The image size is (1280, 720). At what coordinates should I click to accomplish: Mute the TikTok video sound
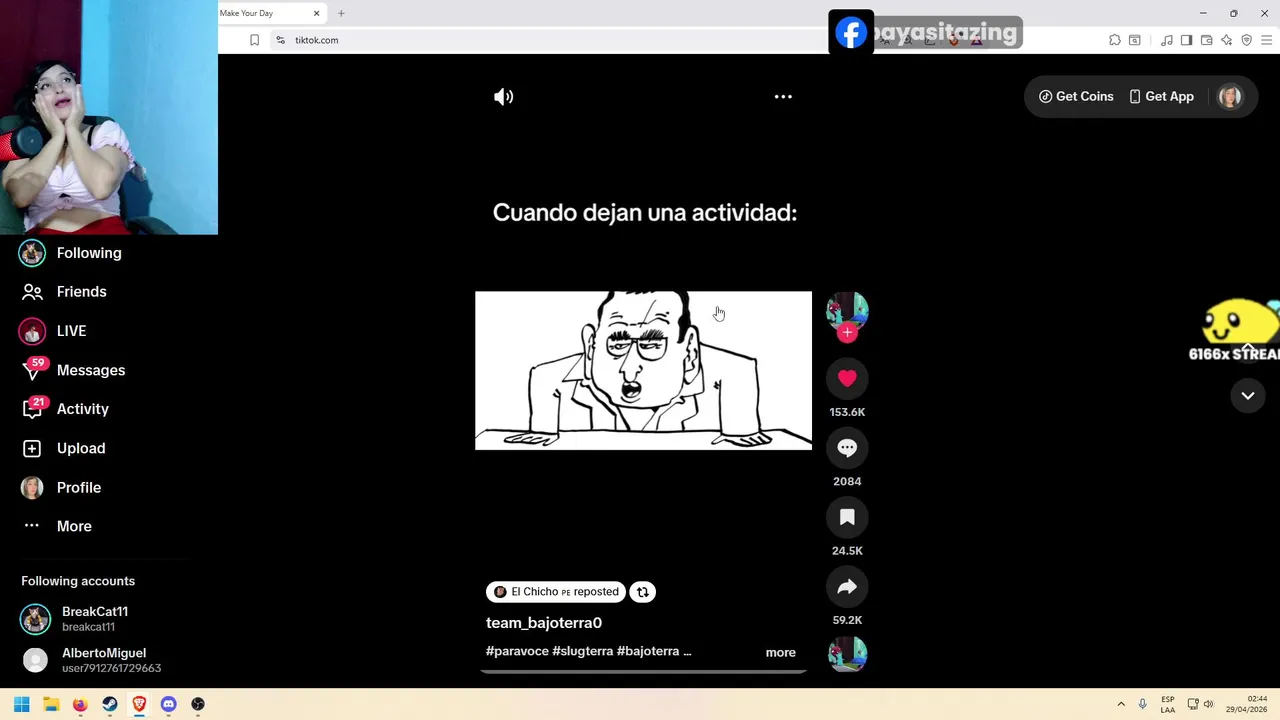tap(503, 97)
